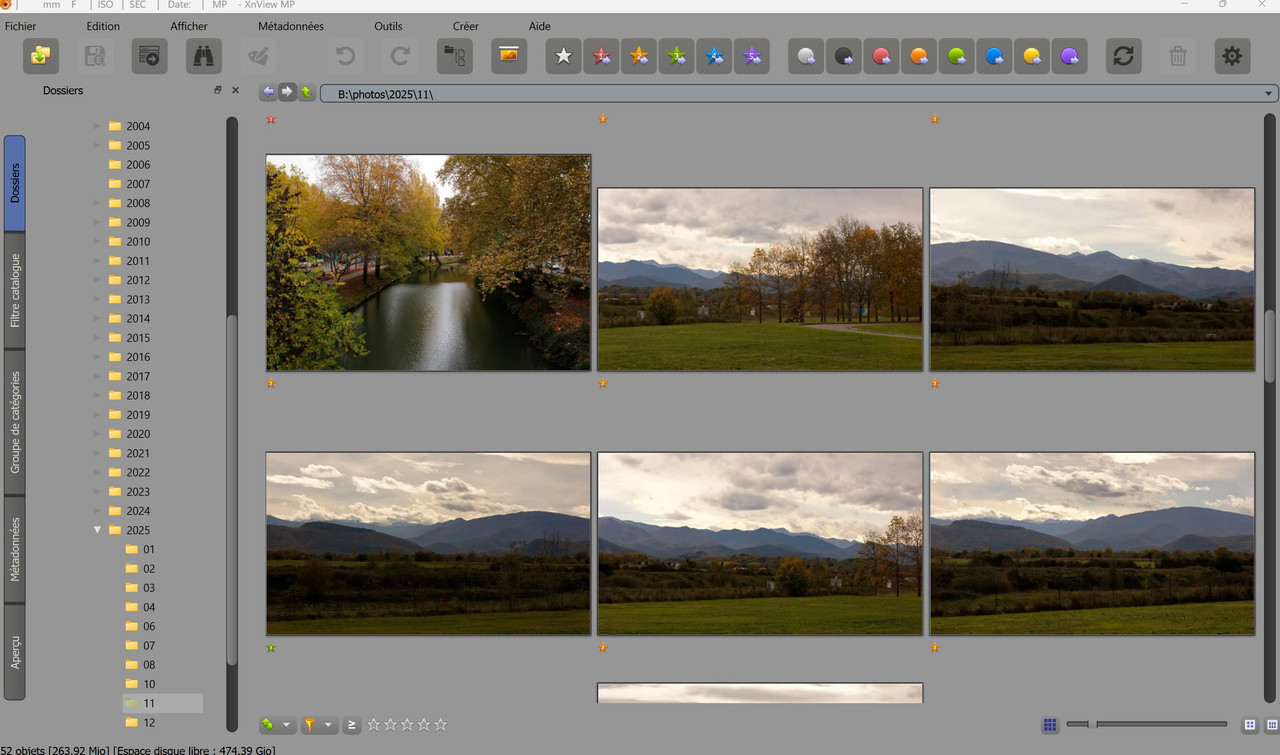
Task: Select the autumn canal photo thumbnail
Action: coord(428,262)
